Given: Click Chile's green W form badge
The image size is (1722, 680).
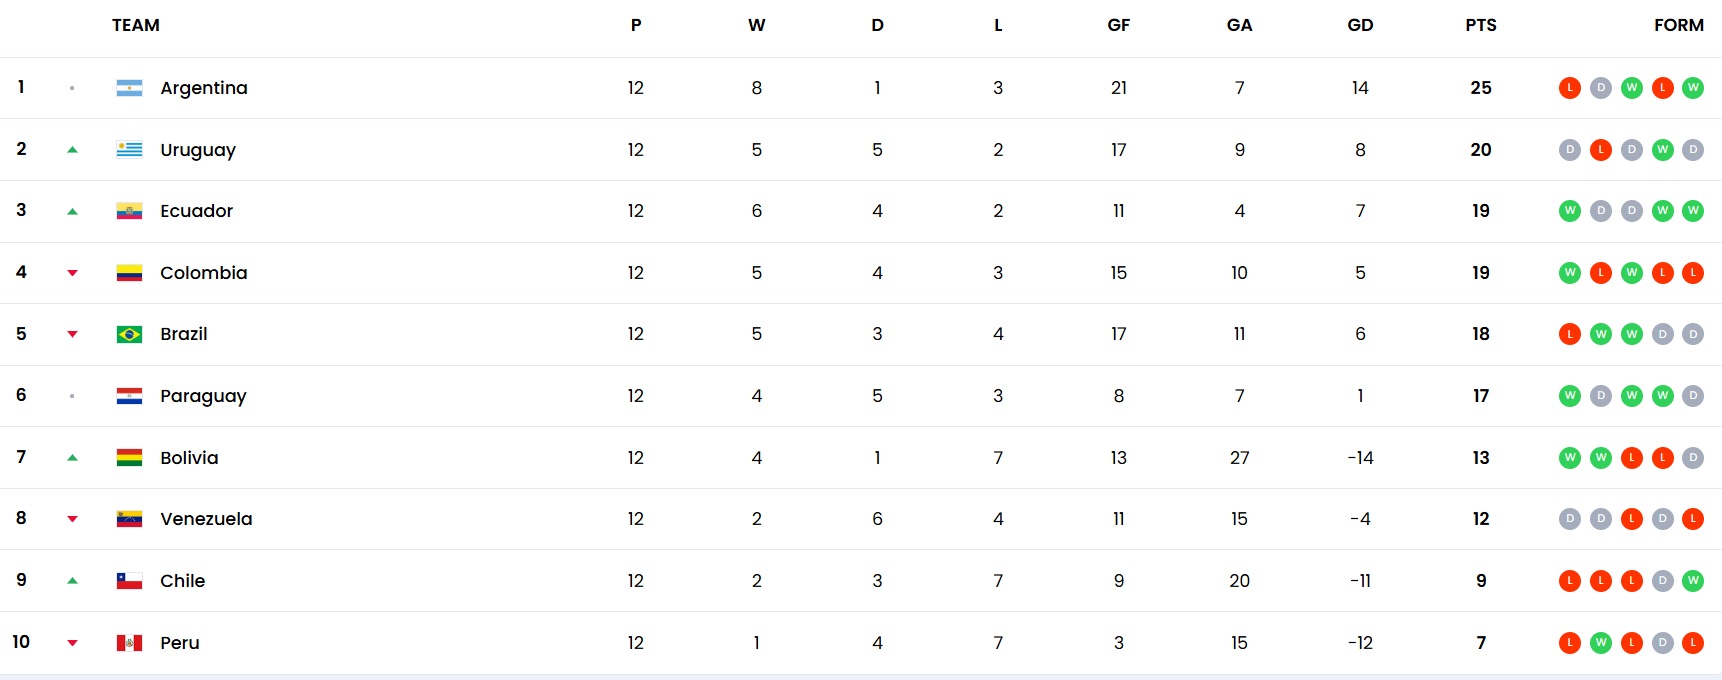Looking at the screenshot, I should click(x=1693, y=581).
